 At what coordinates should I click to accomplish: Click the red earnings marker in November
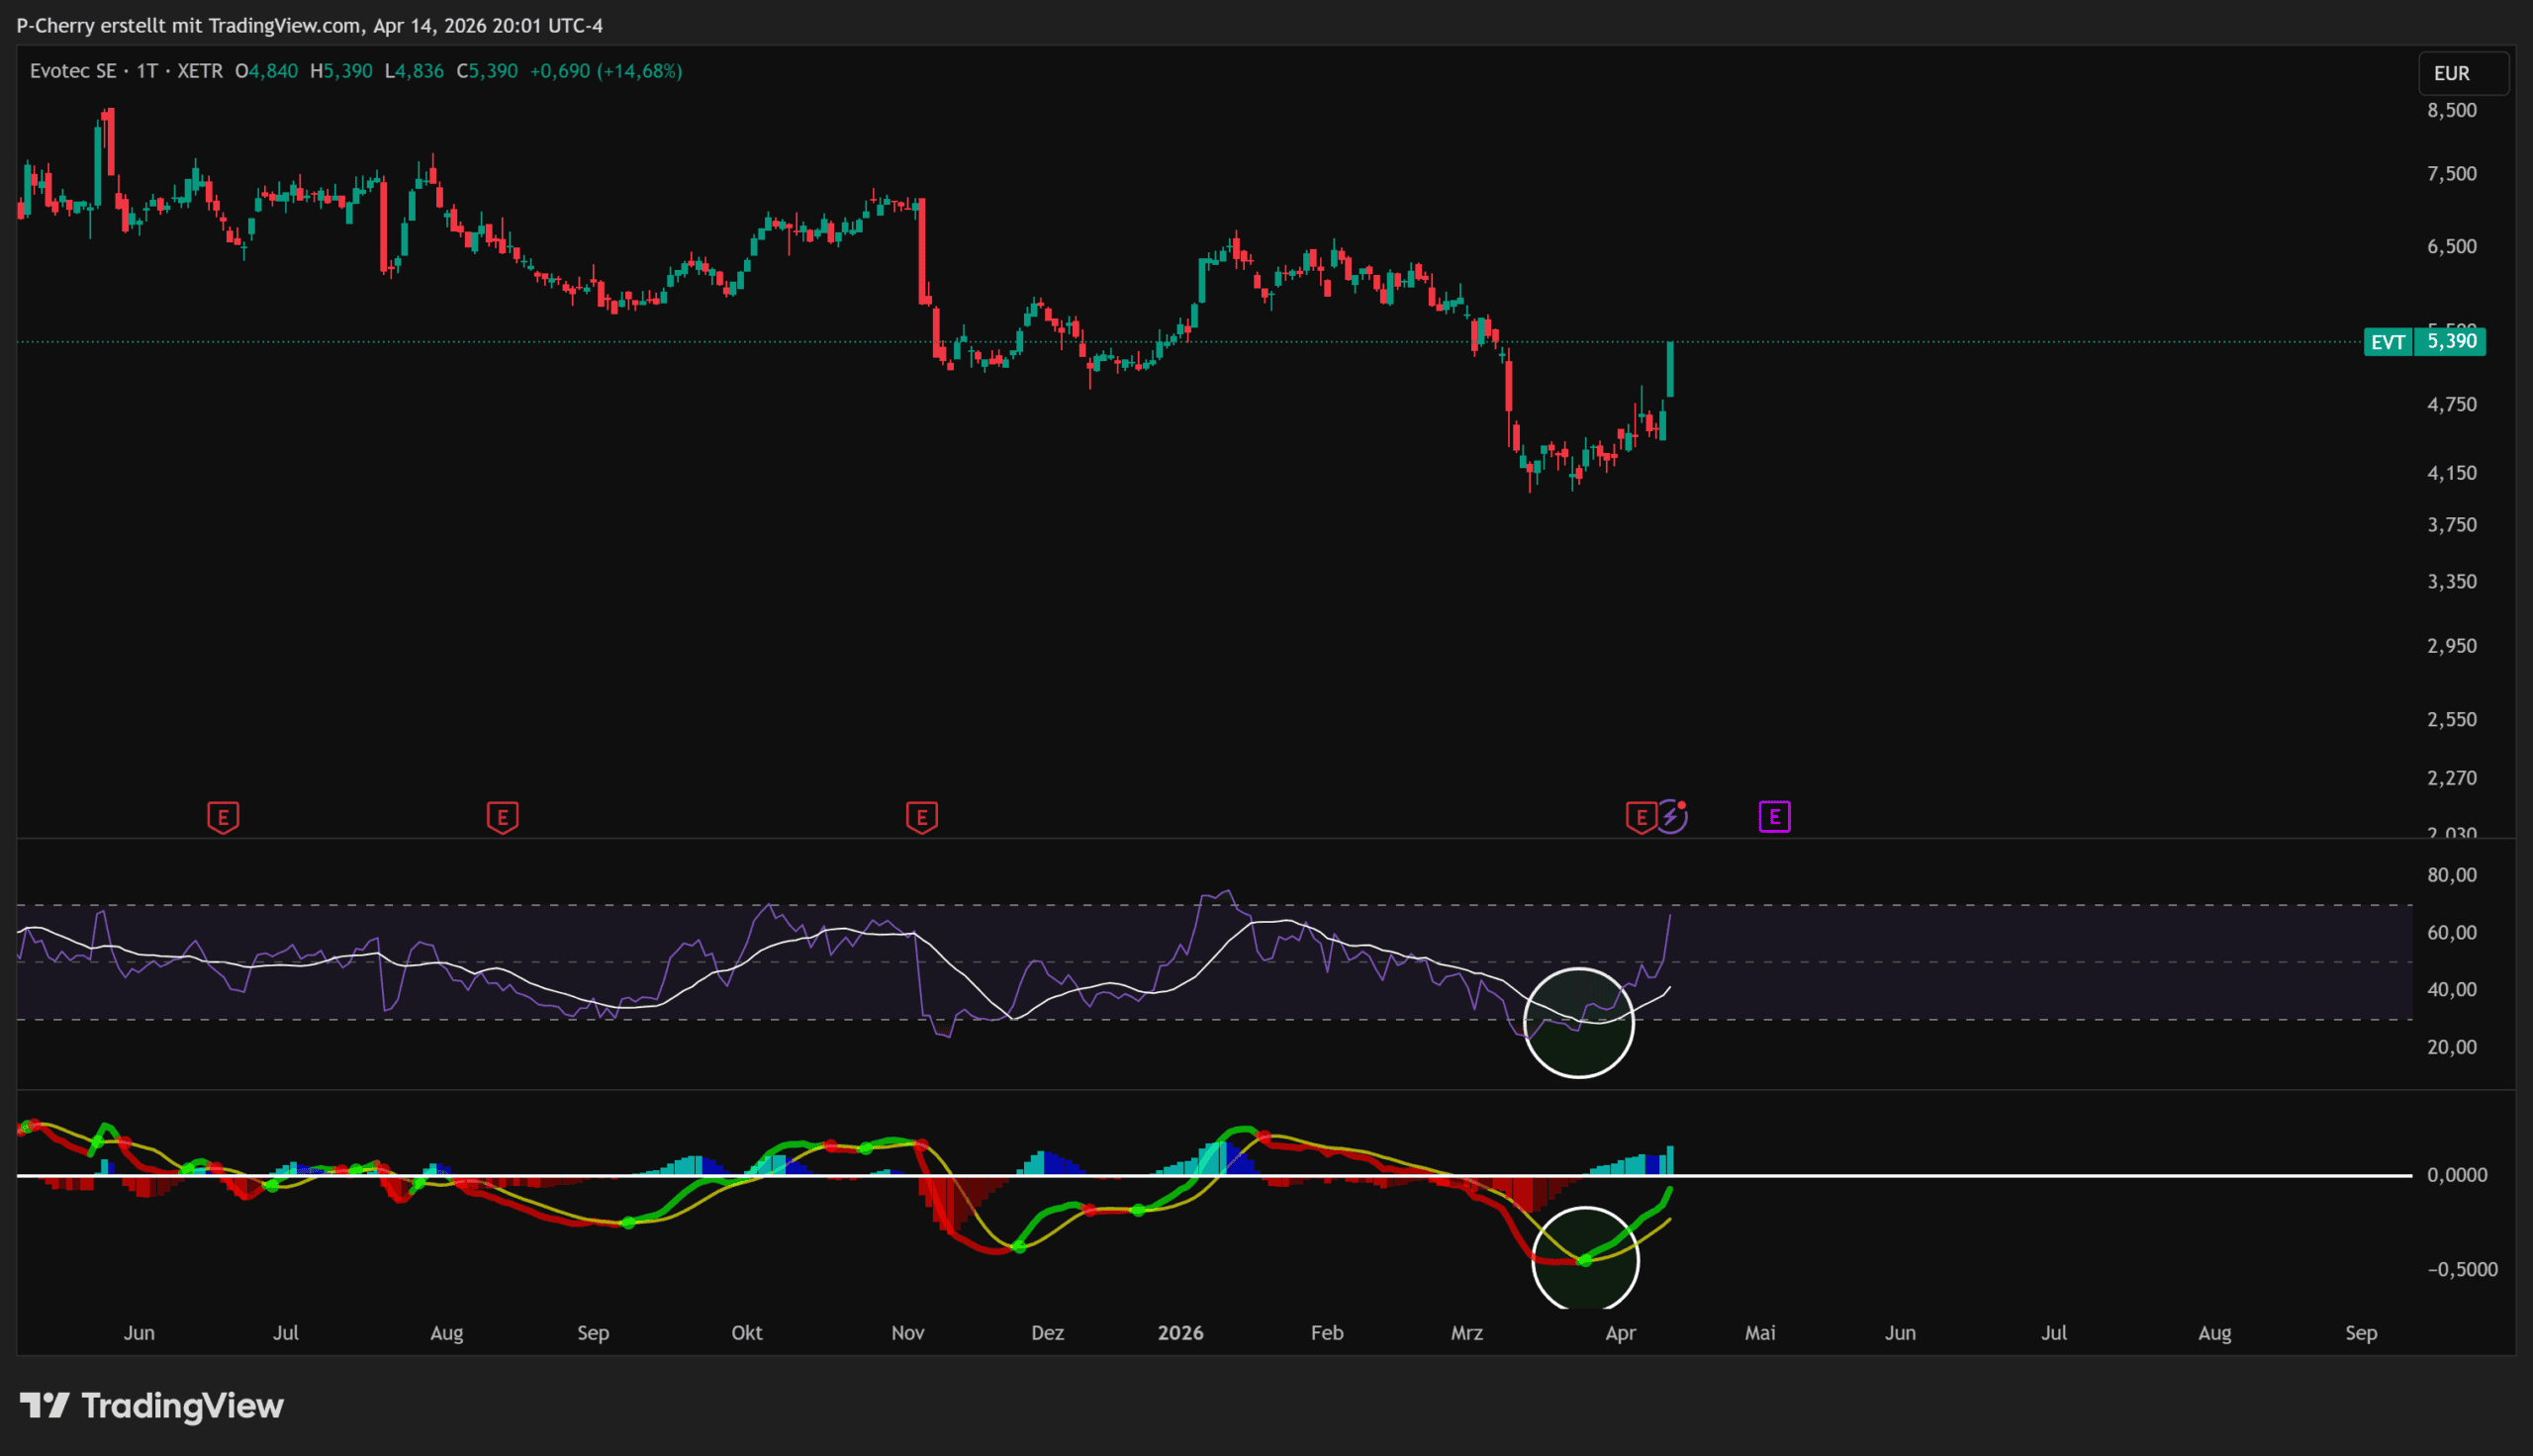tap(921, 817)
